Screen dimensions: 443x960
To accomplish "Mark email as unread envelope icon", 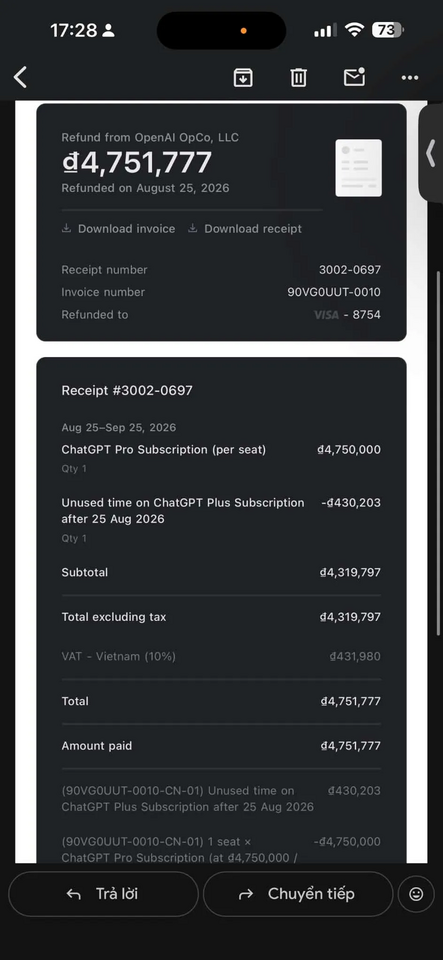I will 354,77.
